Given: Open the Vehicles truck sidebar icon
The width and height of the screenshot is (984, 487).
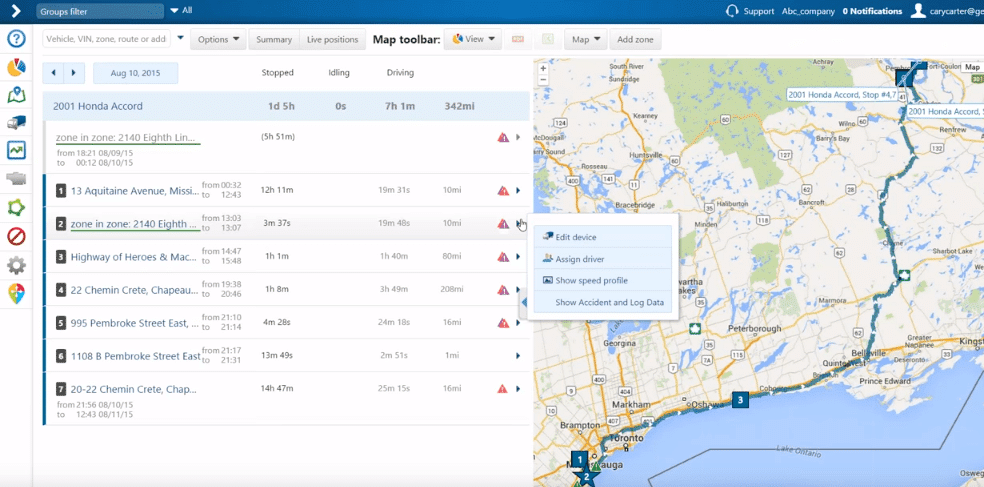Looking at the screenshot, I should (x=16, y=123).
